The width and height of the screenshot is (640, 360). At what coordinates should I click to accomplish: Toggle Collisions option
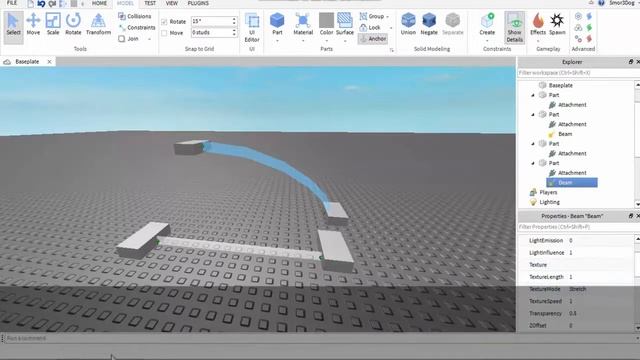[135, 16]
